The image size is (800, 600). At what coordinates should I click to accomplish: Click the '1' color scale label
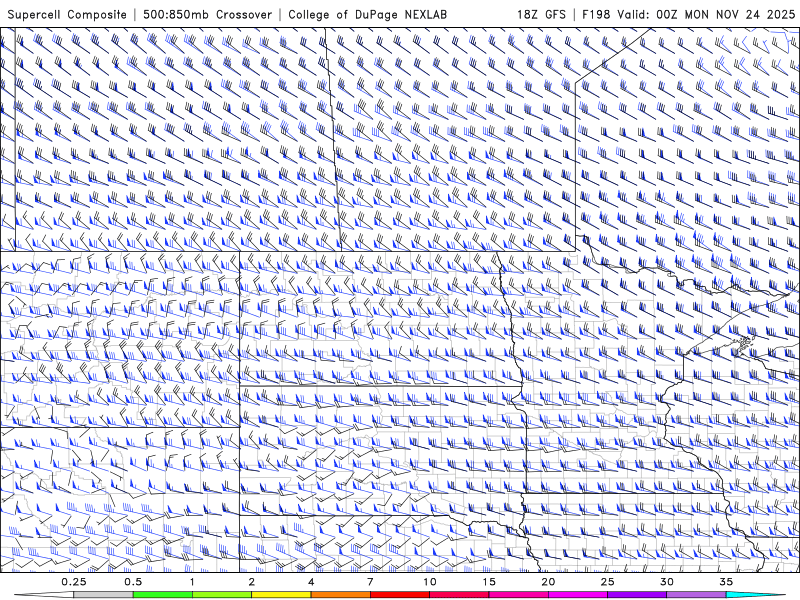[192, 582]
